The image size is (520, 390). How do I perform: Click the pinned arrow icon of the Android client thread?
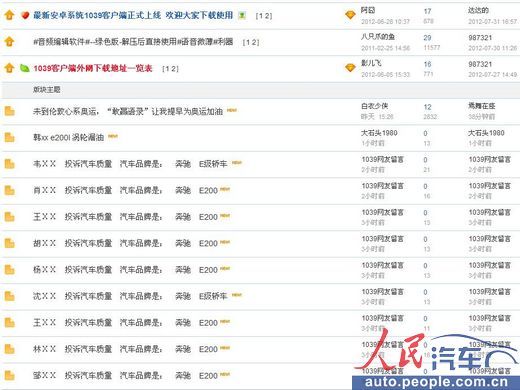[x=9, y=15]
